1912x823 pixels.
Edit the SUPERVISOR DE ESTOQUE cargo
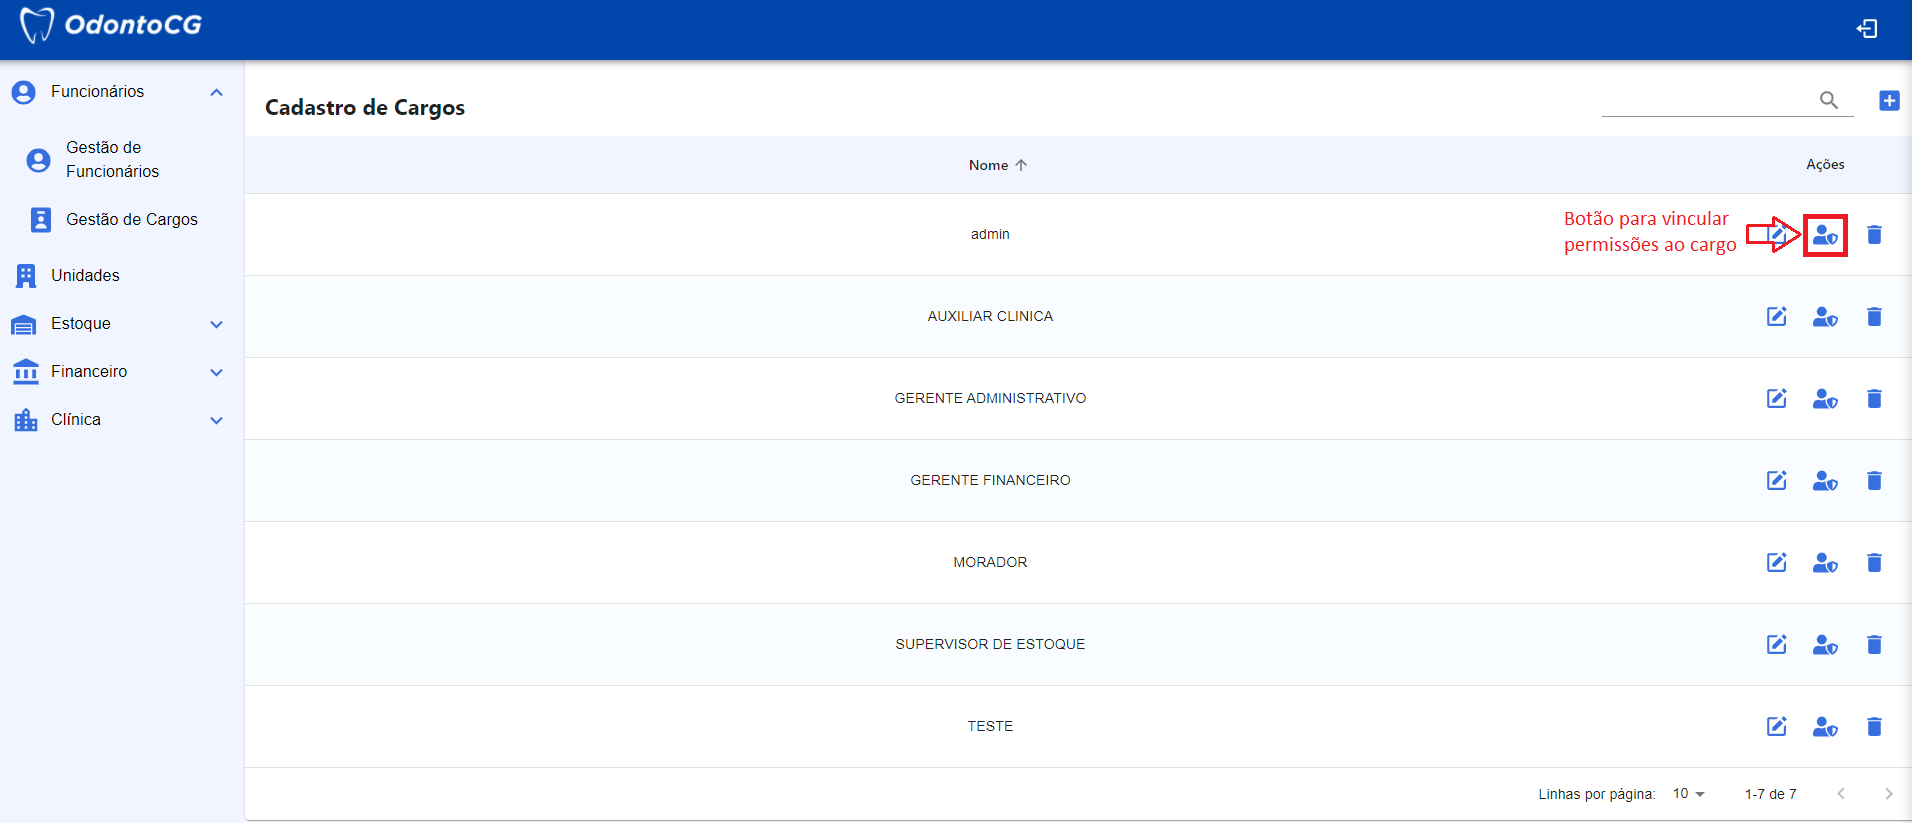point(1776,645)
